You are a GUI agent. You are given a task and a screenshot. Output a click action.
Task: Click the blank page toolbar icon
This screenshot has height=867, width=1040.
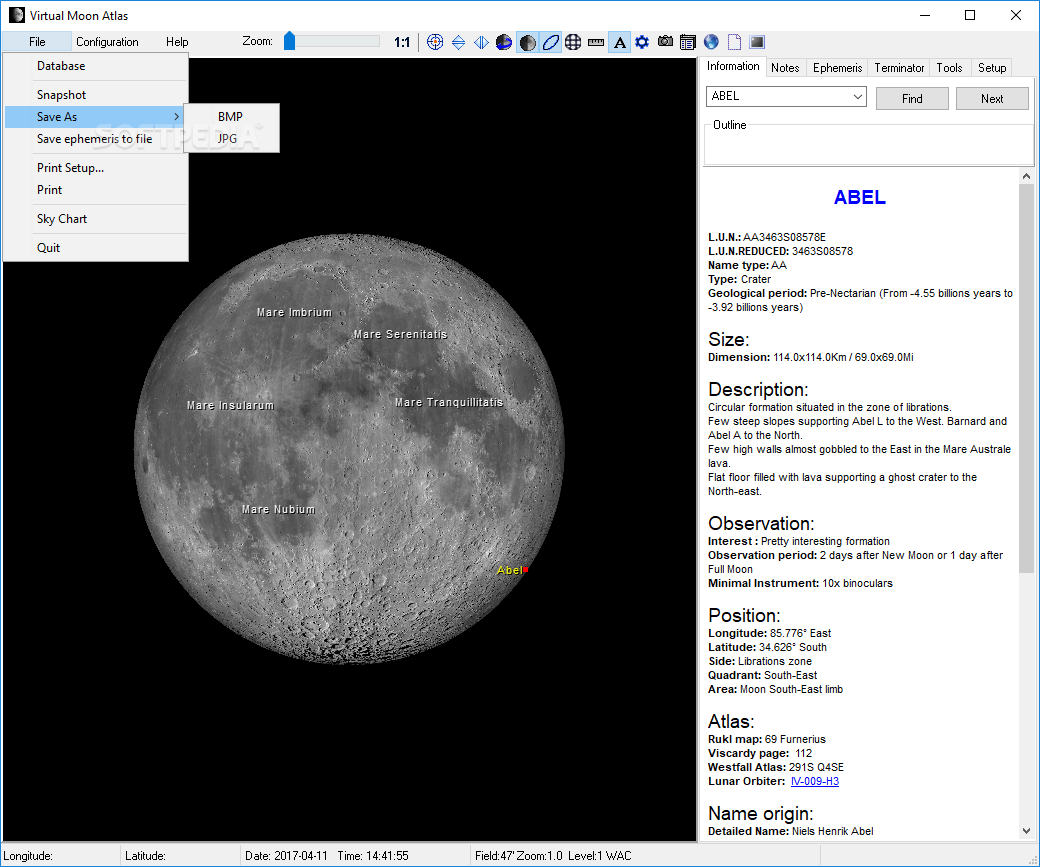pos(734,42)
